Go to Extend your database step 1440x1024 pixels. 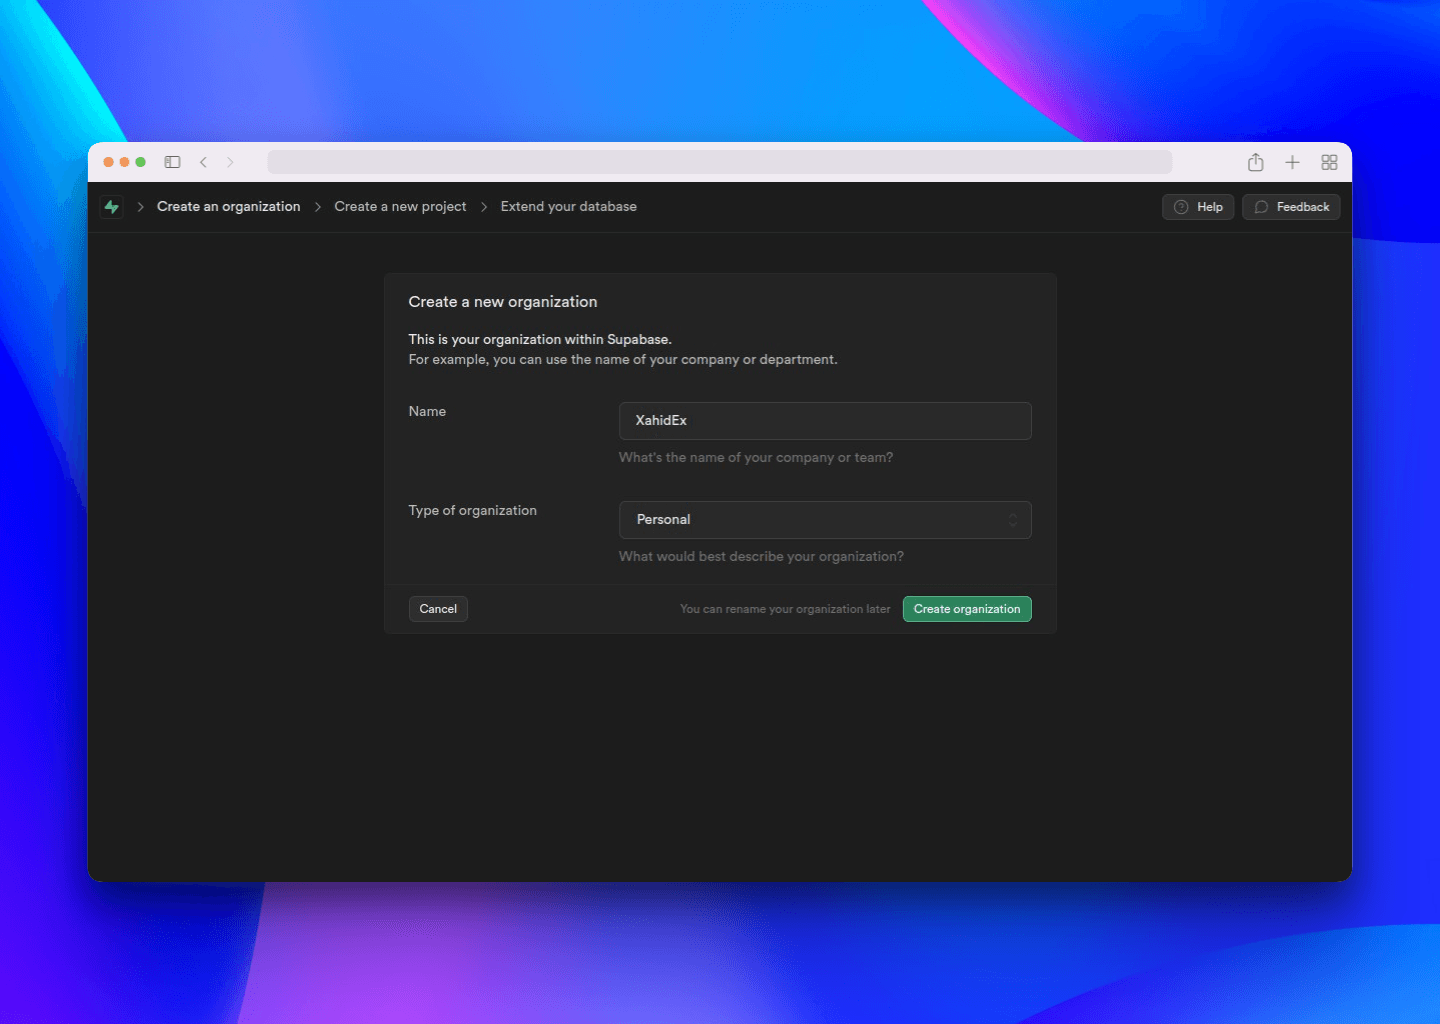tap(568, 207)
